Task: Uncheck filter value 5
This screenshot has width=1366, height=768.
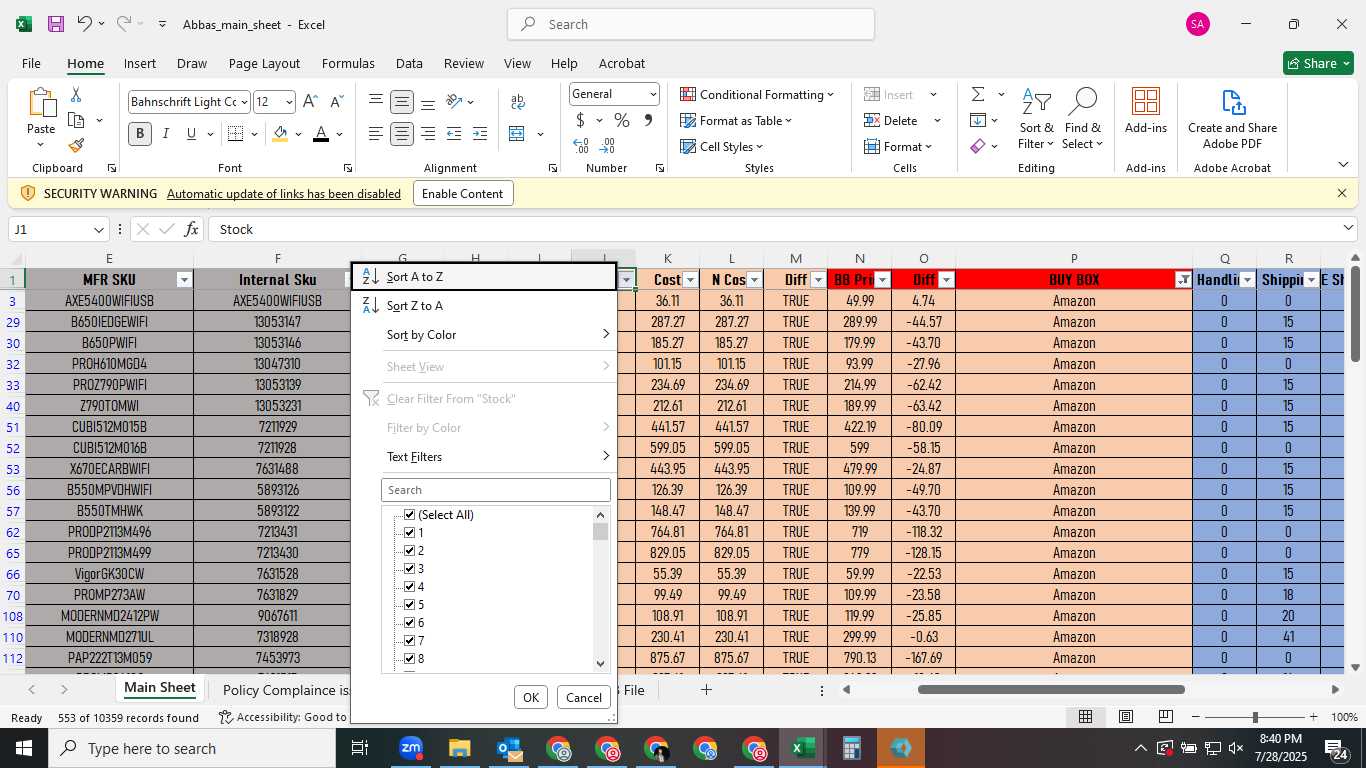Action: click(409, 605)
